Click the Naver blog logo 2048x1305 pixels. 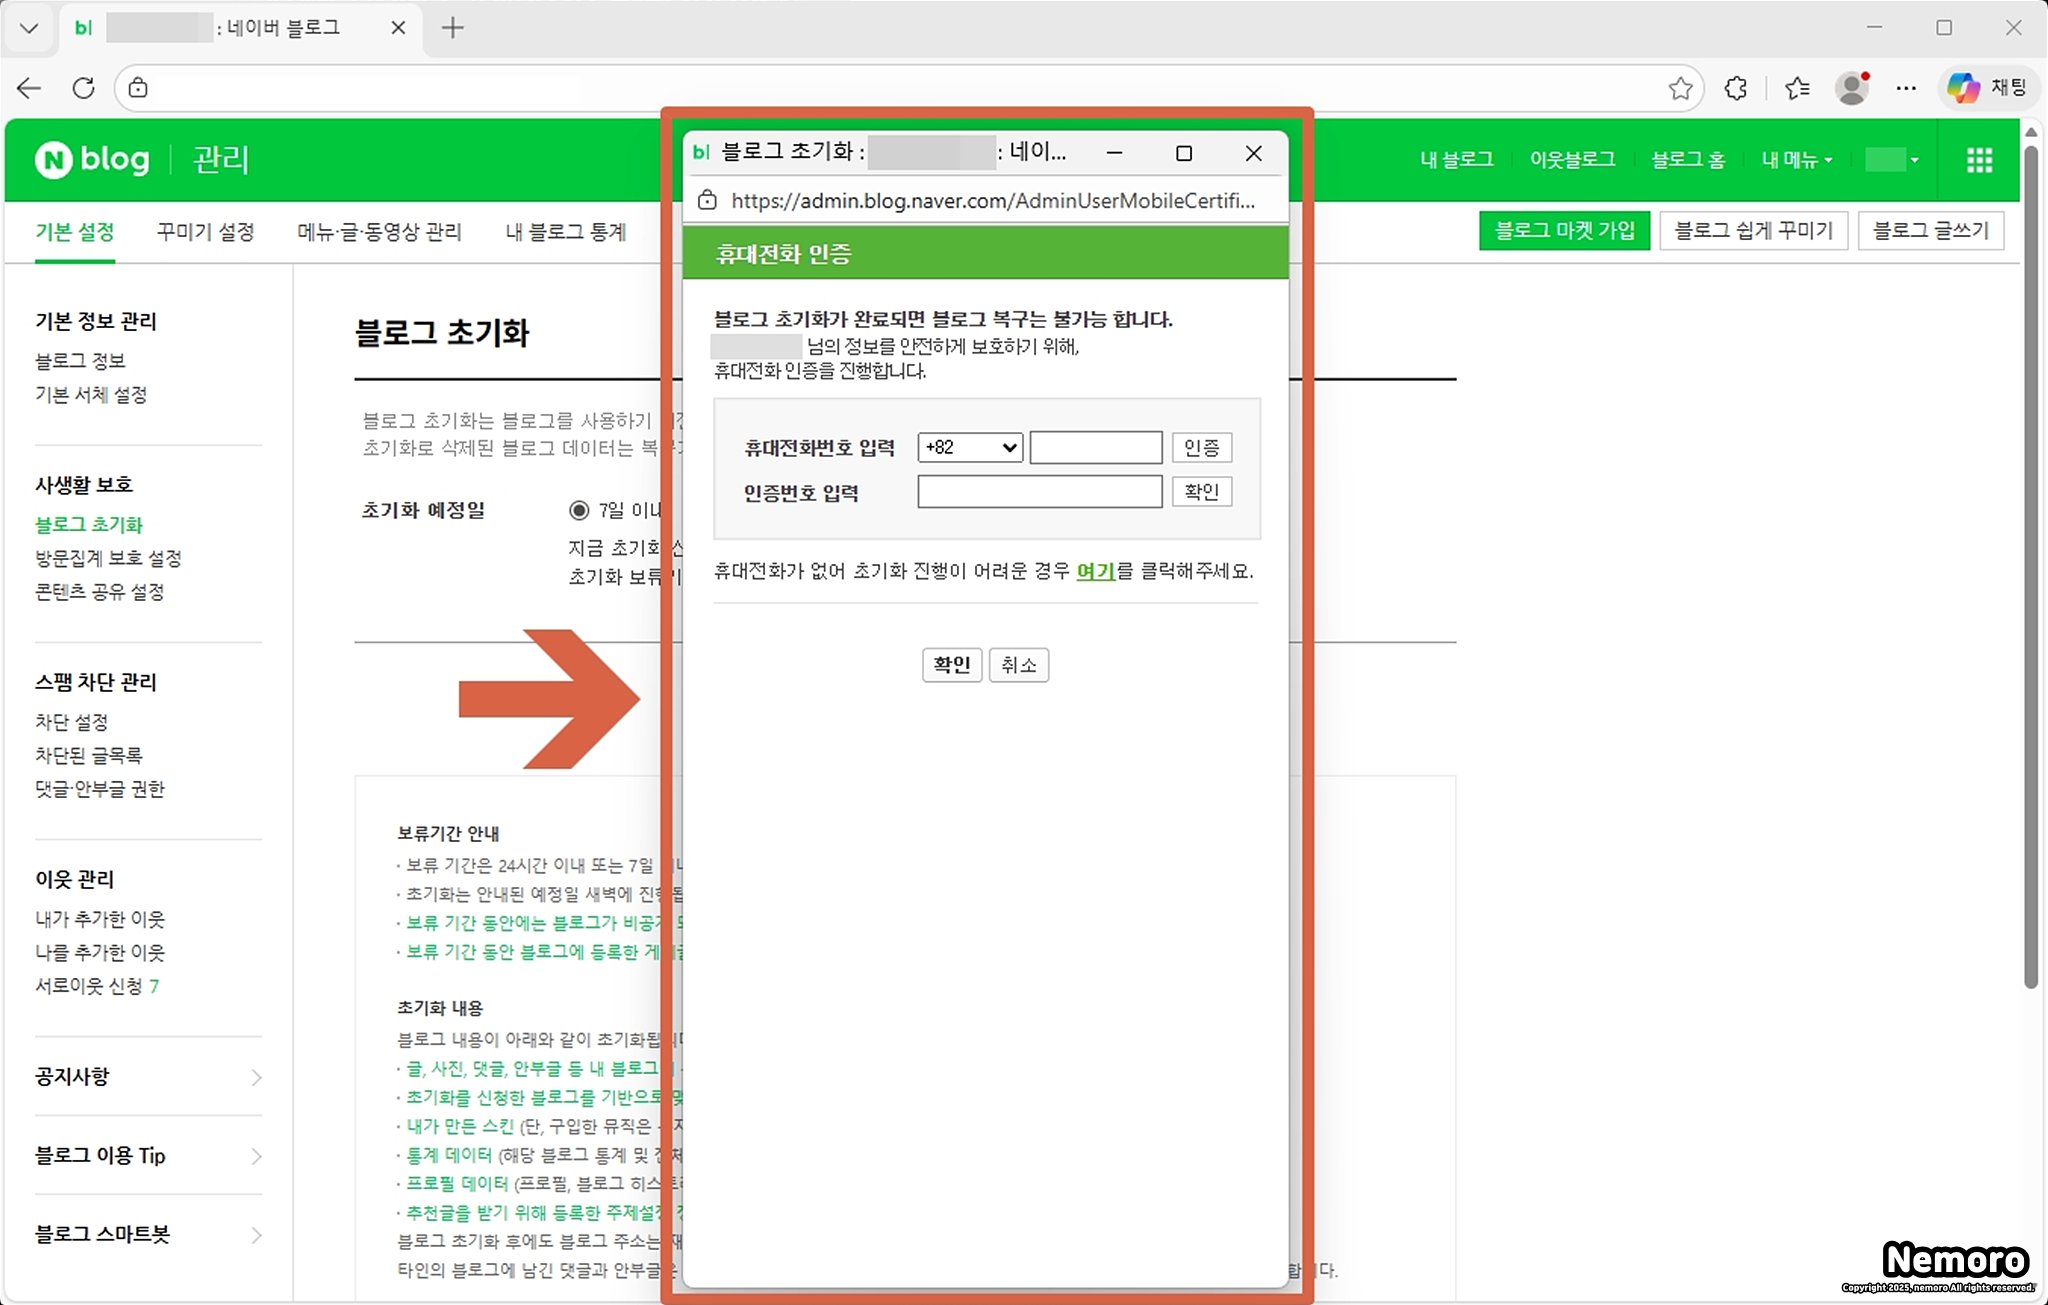coord(93,159)
